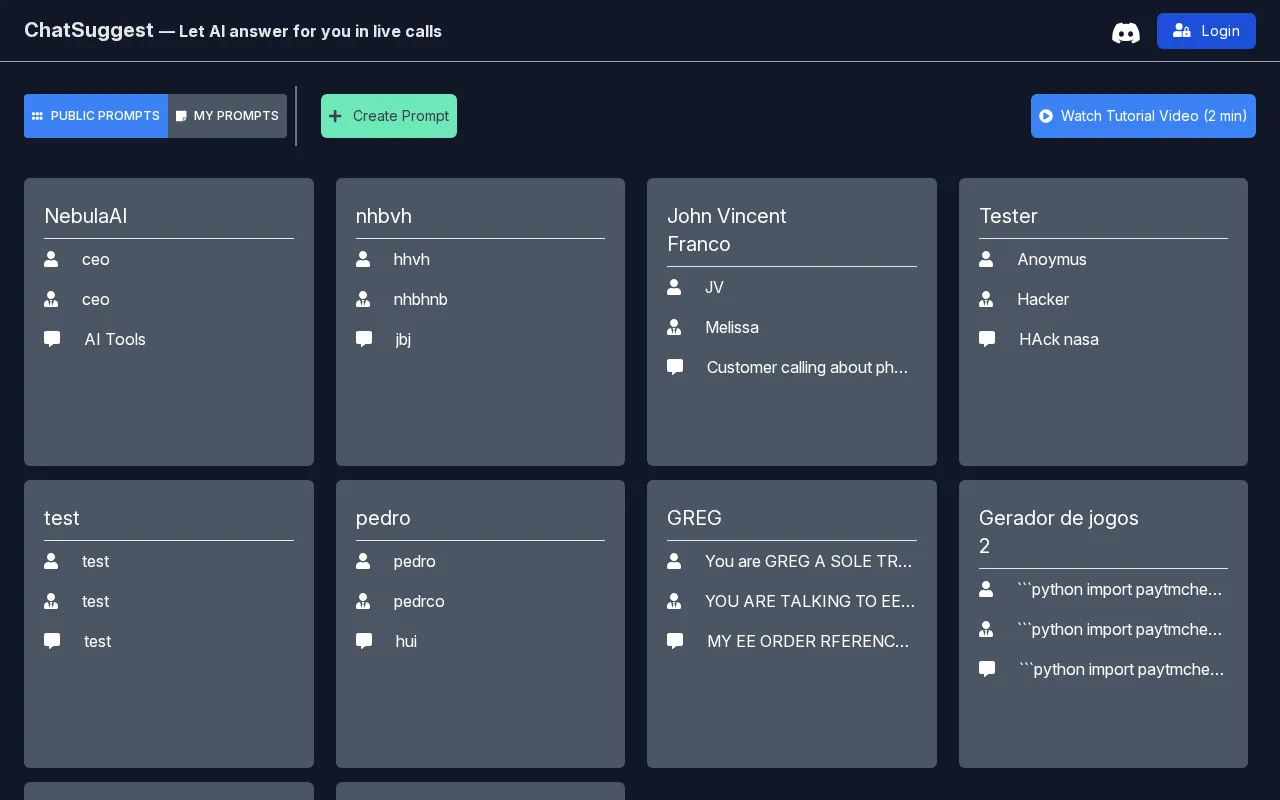The image size is (1280, 800).
Task: Click the ChatSuggest logo title
Action: pyautogui.click(x=89, y=30)
